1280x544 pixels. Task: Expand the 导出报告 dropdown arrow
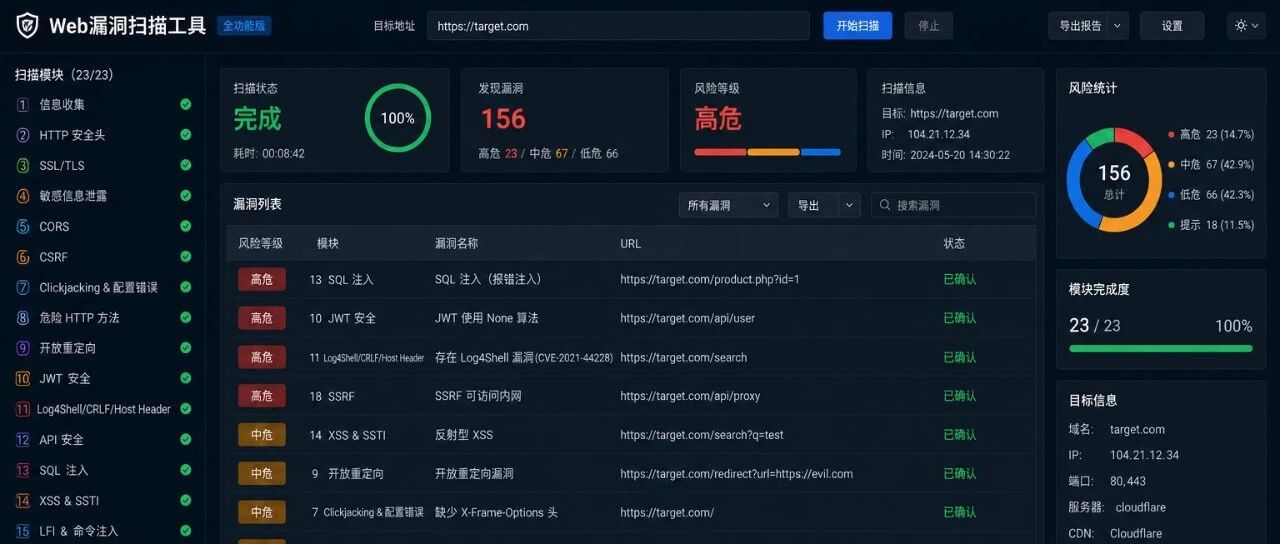pos(1118,26)
